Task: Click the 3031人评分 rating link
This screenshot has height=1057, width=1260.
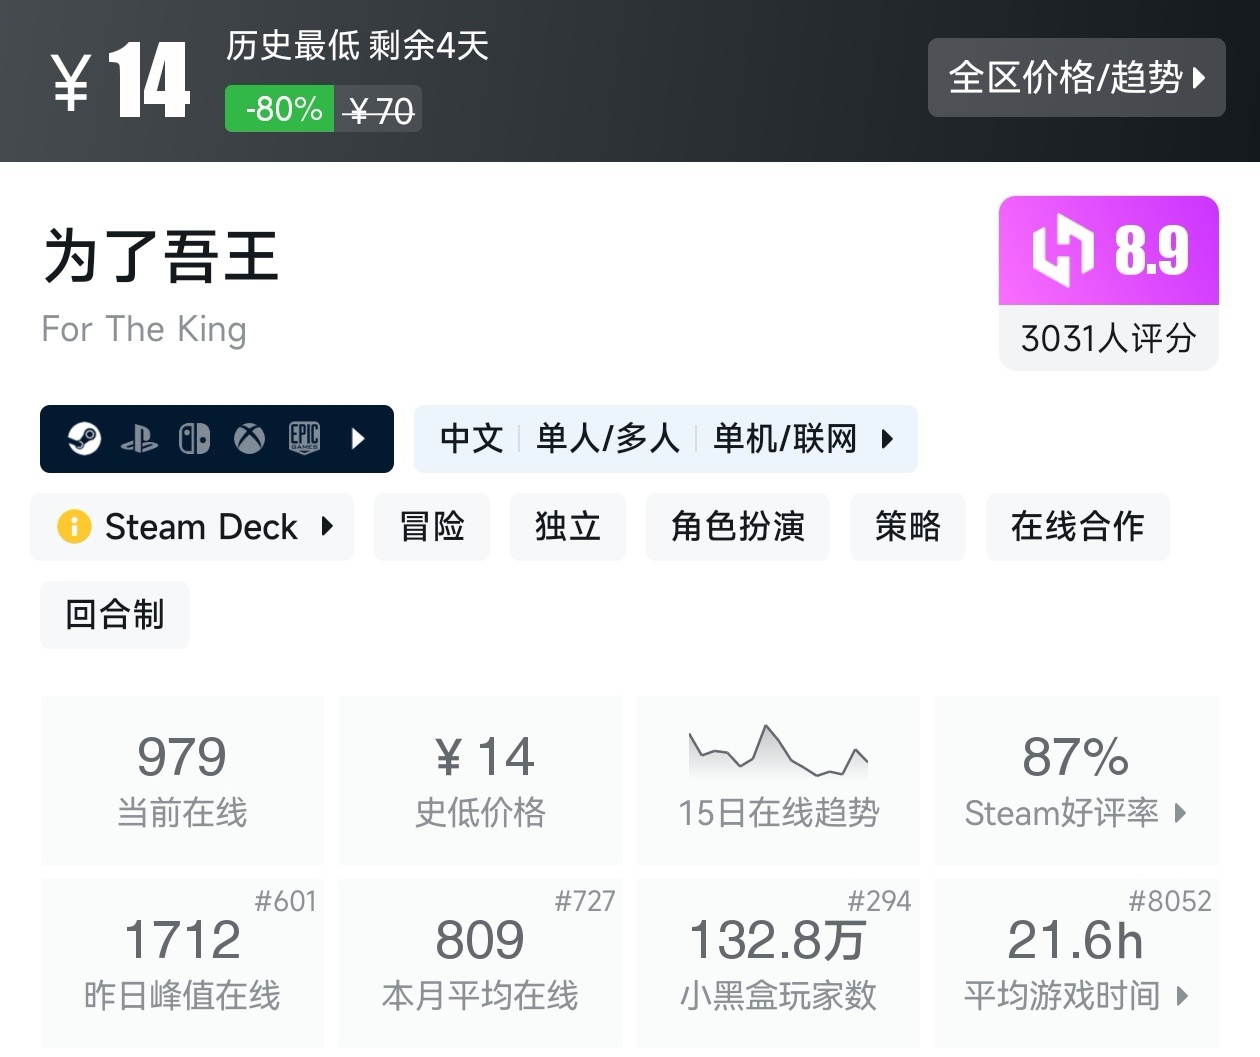Action: tap(1107, 337)
